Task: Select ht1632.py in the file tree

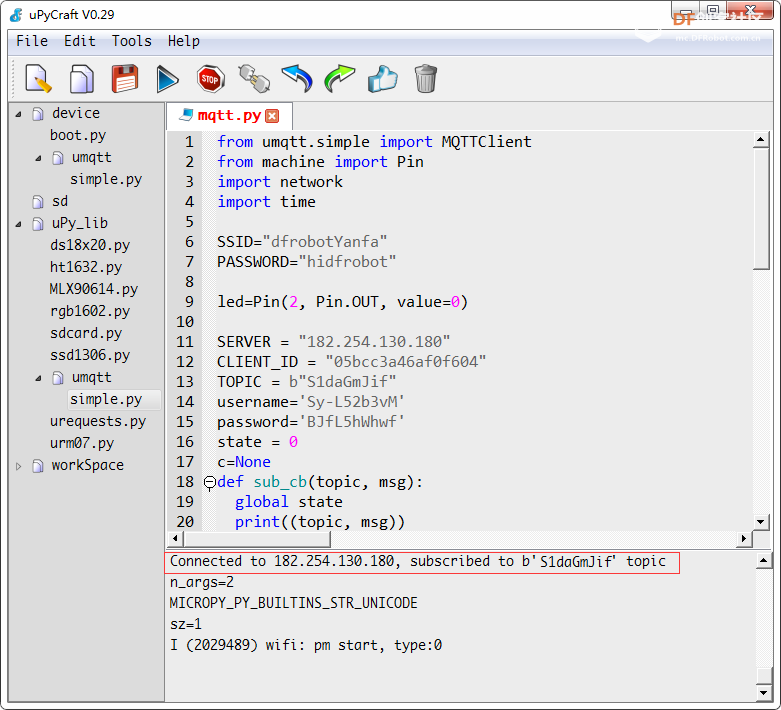Action: point(86,268)
